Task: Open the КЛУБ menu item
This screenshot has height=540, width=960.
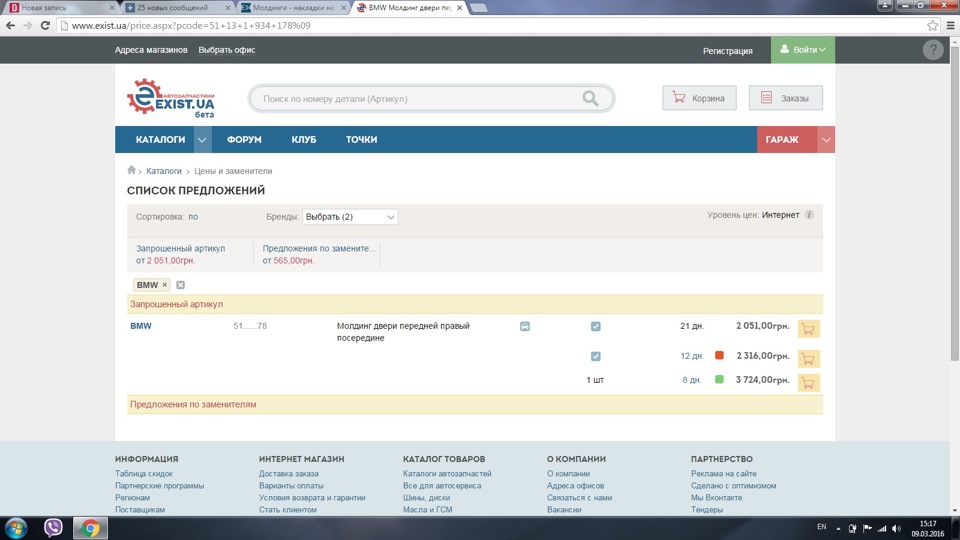Action: [x=304, y=140]
